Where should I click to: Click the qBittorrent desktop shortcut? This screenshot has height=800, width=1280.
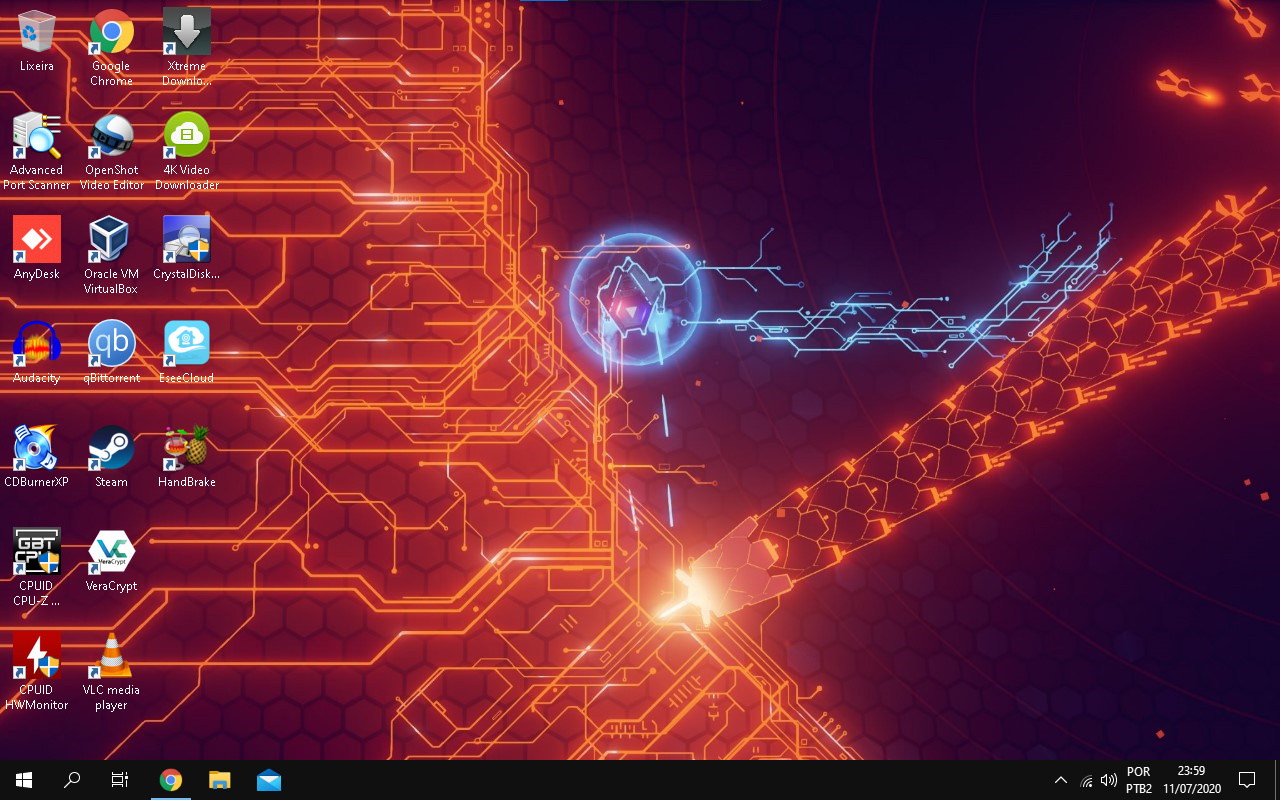coord(111,345)
